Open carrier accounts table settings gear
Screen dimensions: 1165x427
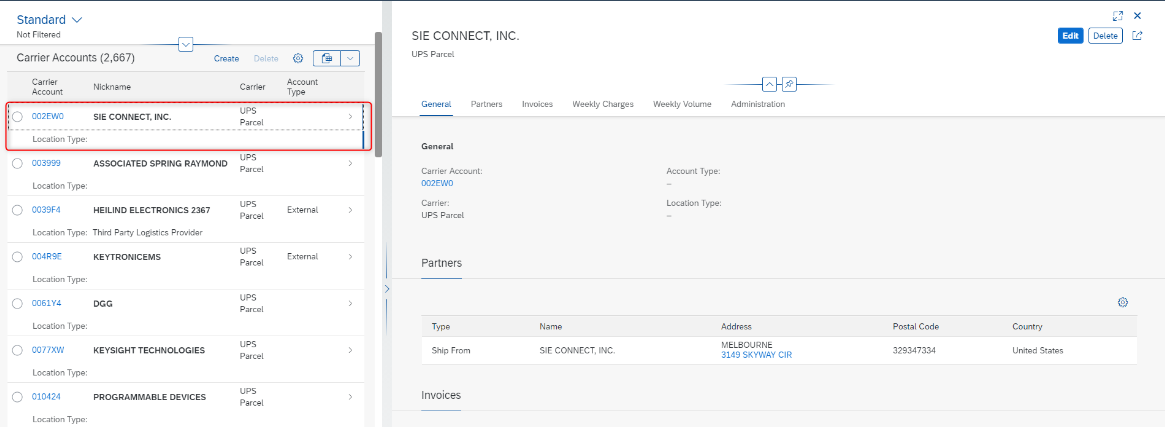coord(298,58)
